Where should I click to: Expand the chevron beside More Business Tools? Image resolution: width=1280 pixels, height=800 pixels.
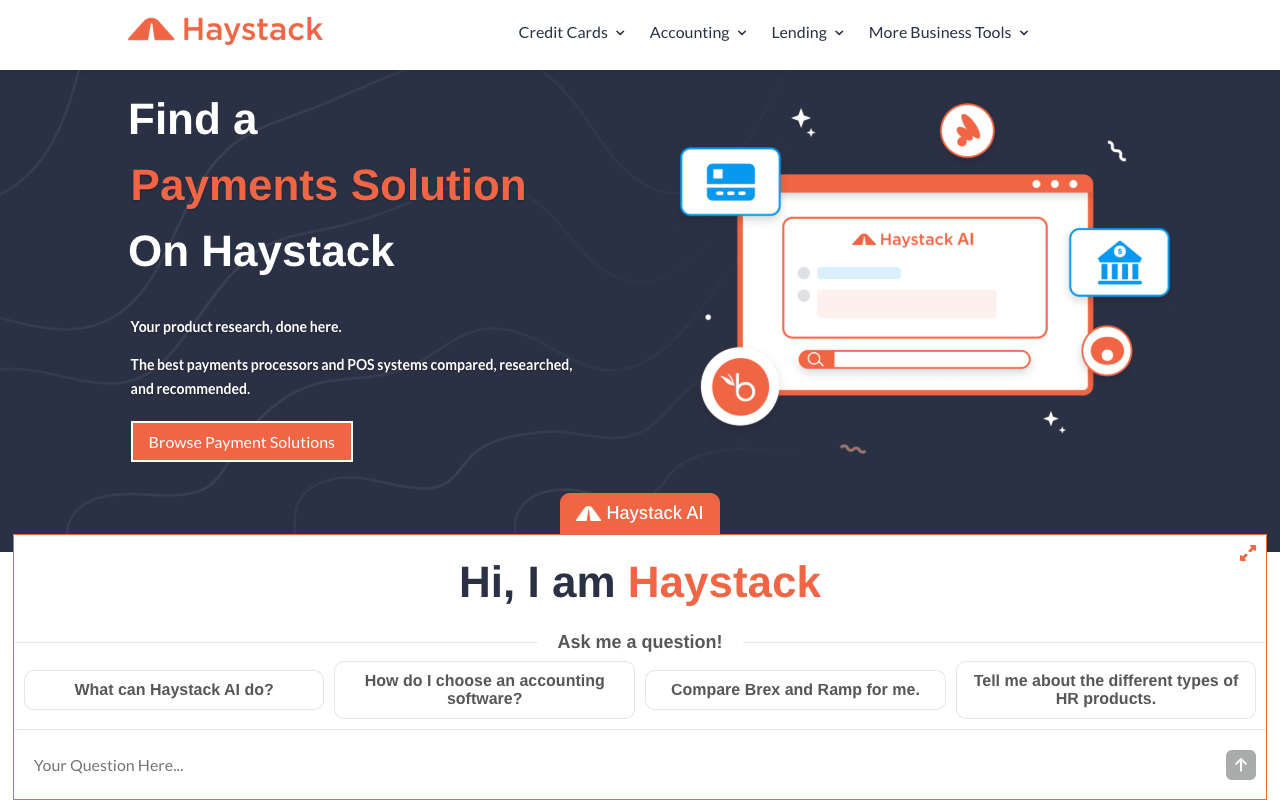(x=1024, y=33)
